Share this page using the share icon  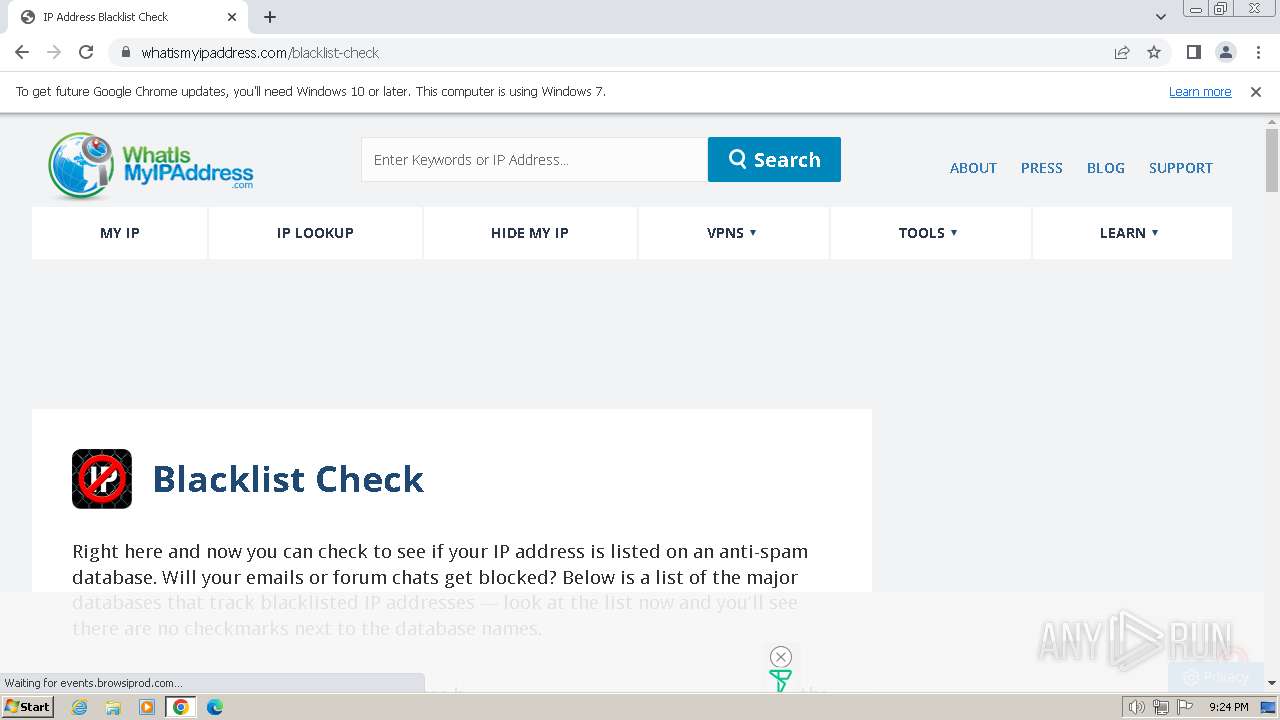tap(1122, 53)
